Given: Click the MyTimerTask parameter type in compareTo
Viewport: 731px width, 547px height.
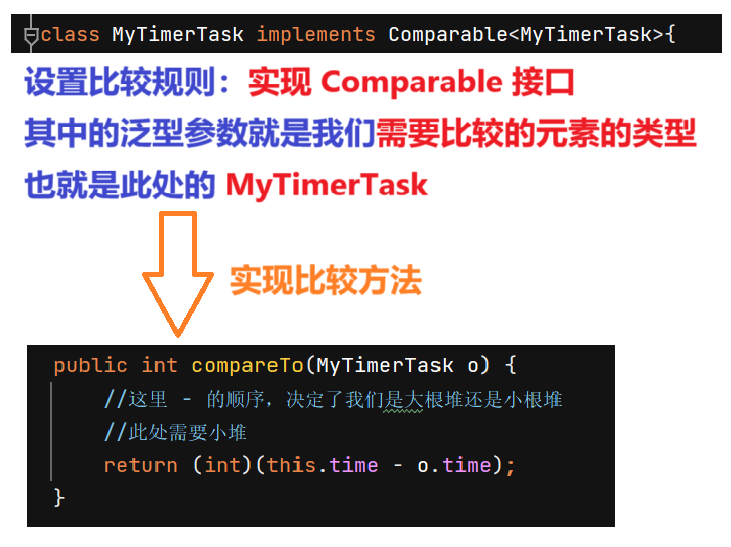Looking at the screenshot, I should coord(385,365).
